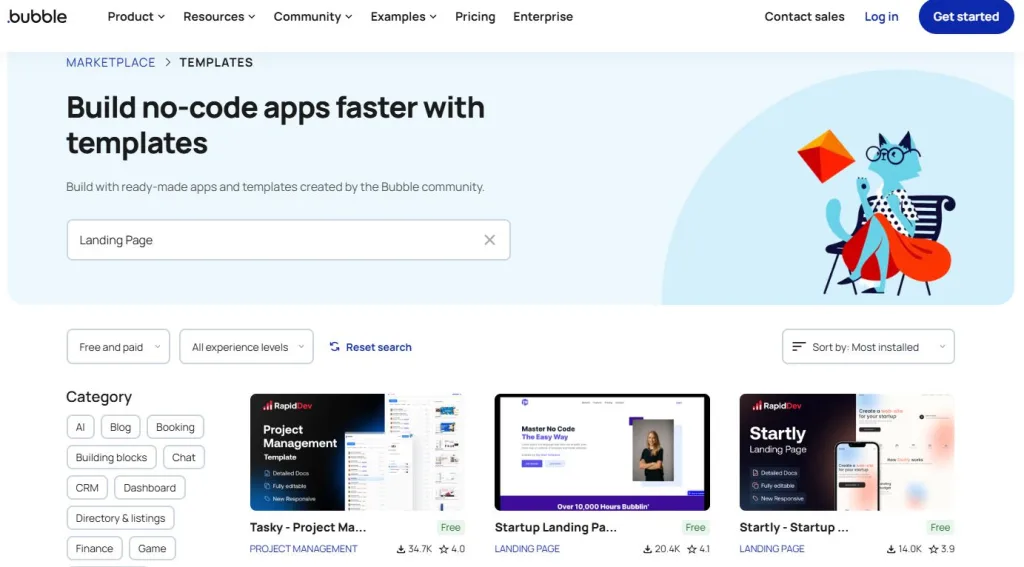Screen dimensions: 1024x567
Task: Go to the MARKETPLACE breadcrumb
Action: (110, 62)
